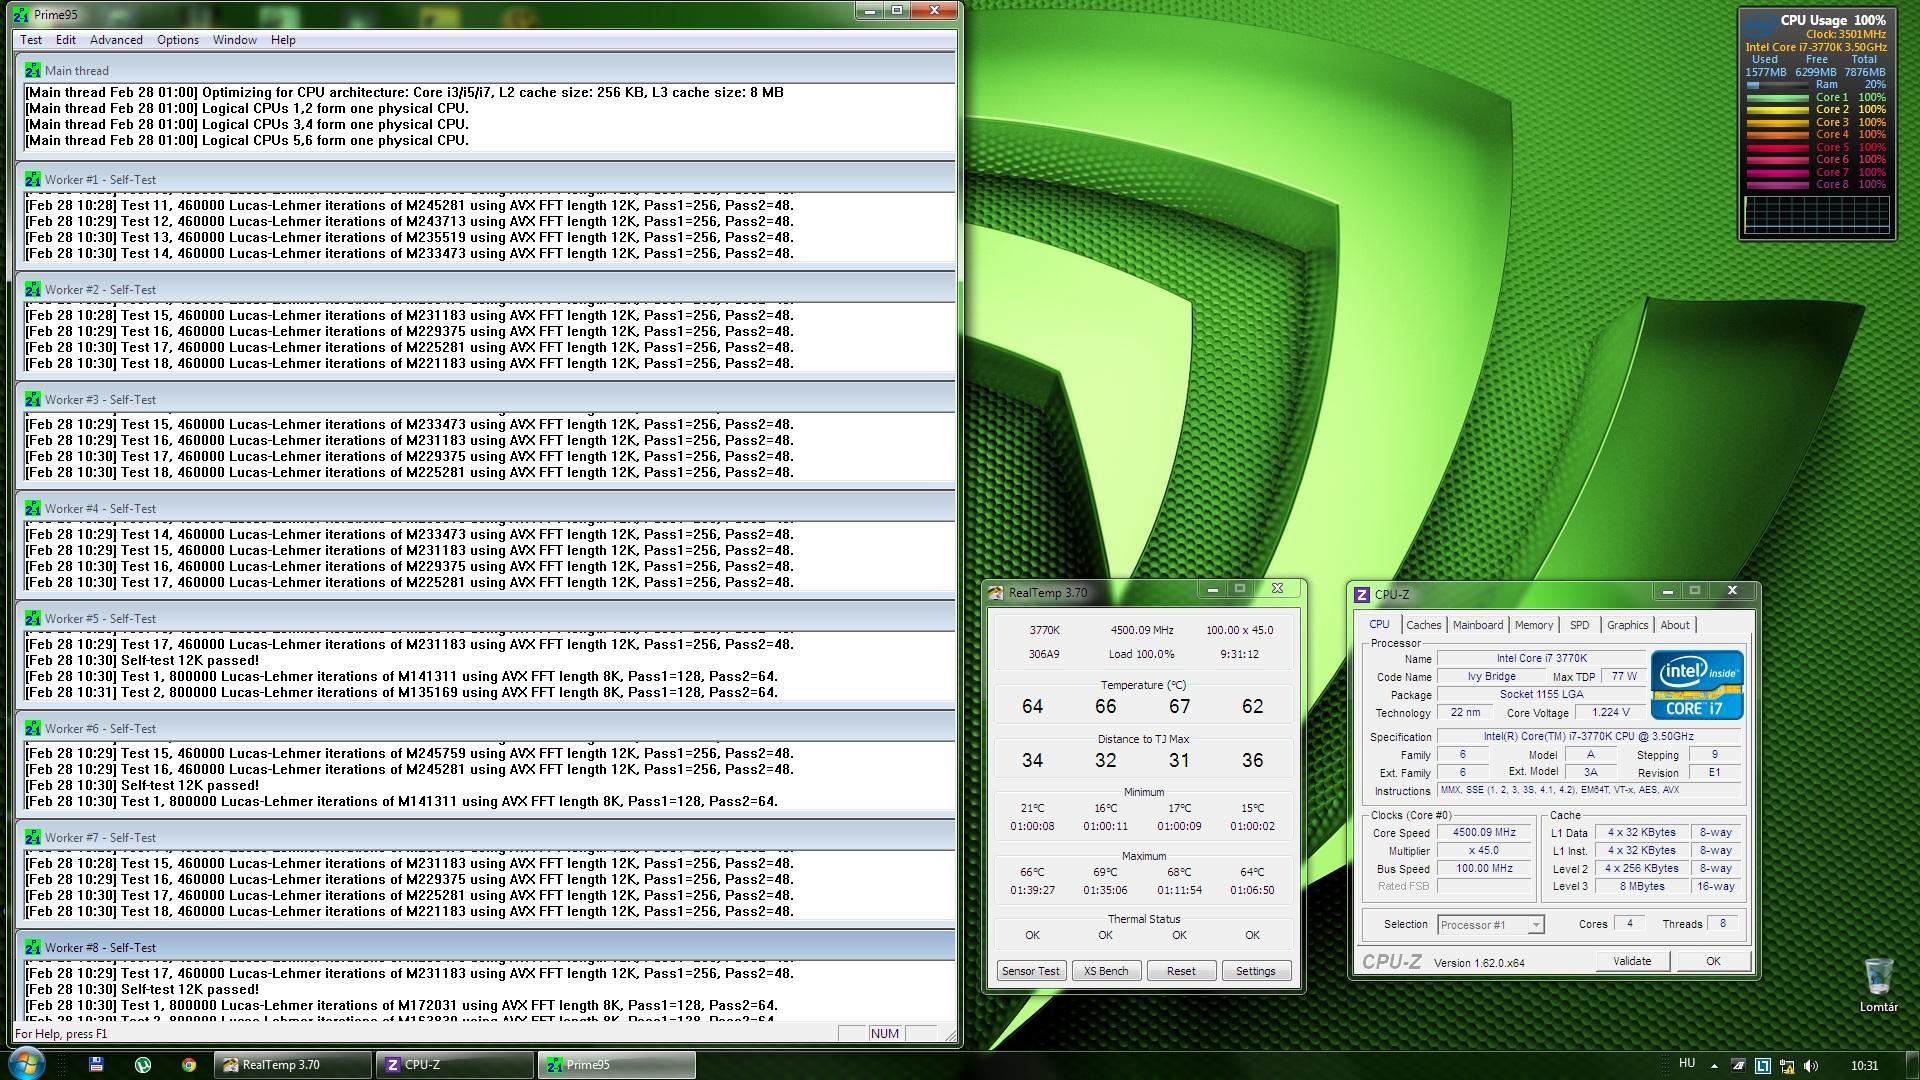The image size is (1920, 1080).
Task: Switch to the SPD tab in CPU-Z
Action: [1579, 625]
